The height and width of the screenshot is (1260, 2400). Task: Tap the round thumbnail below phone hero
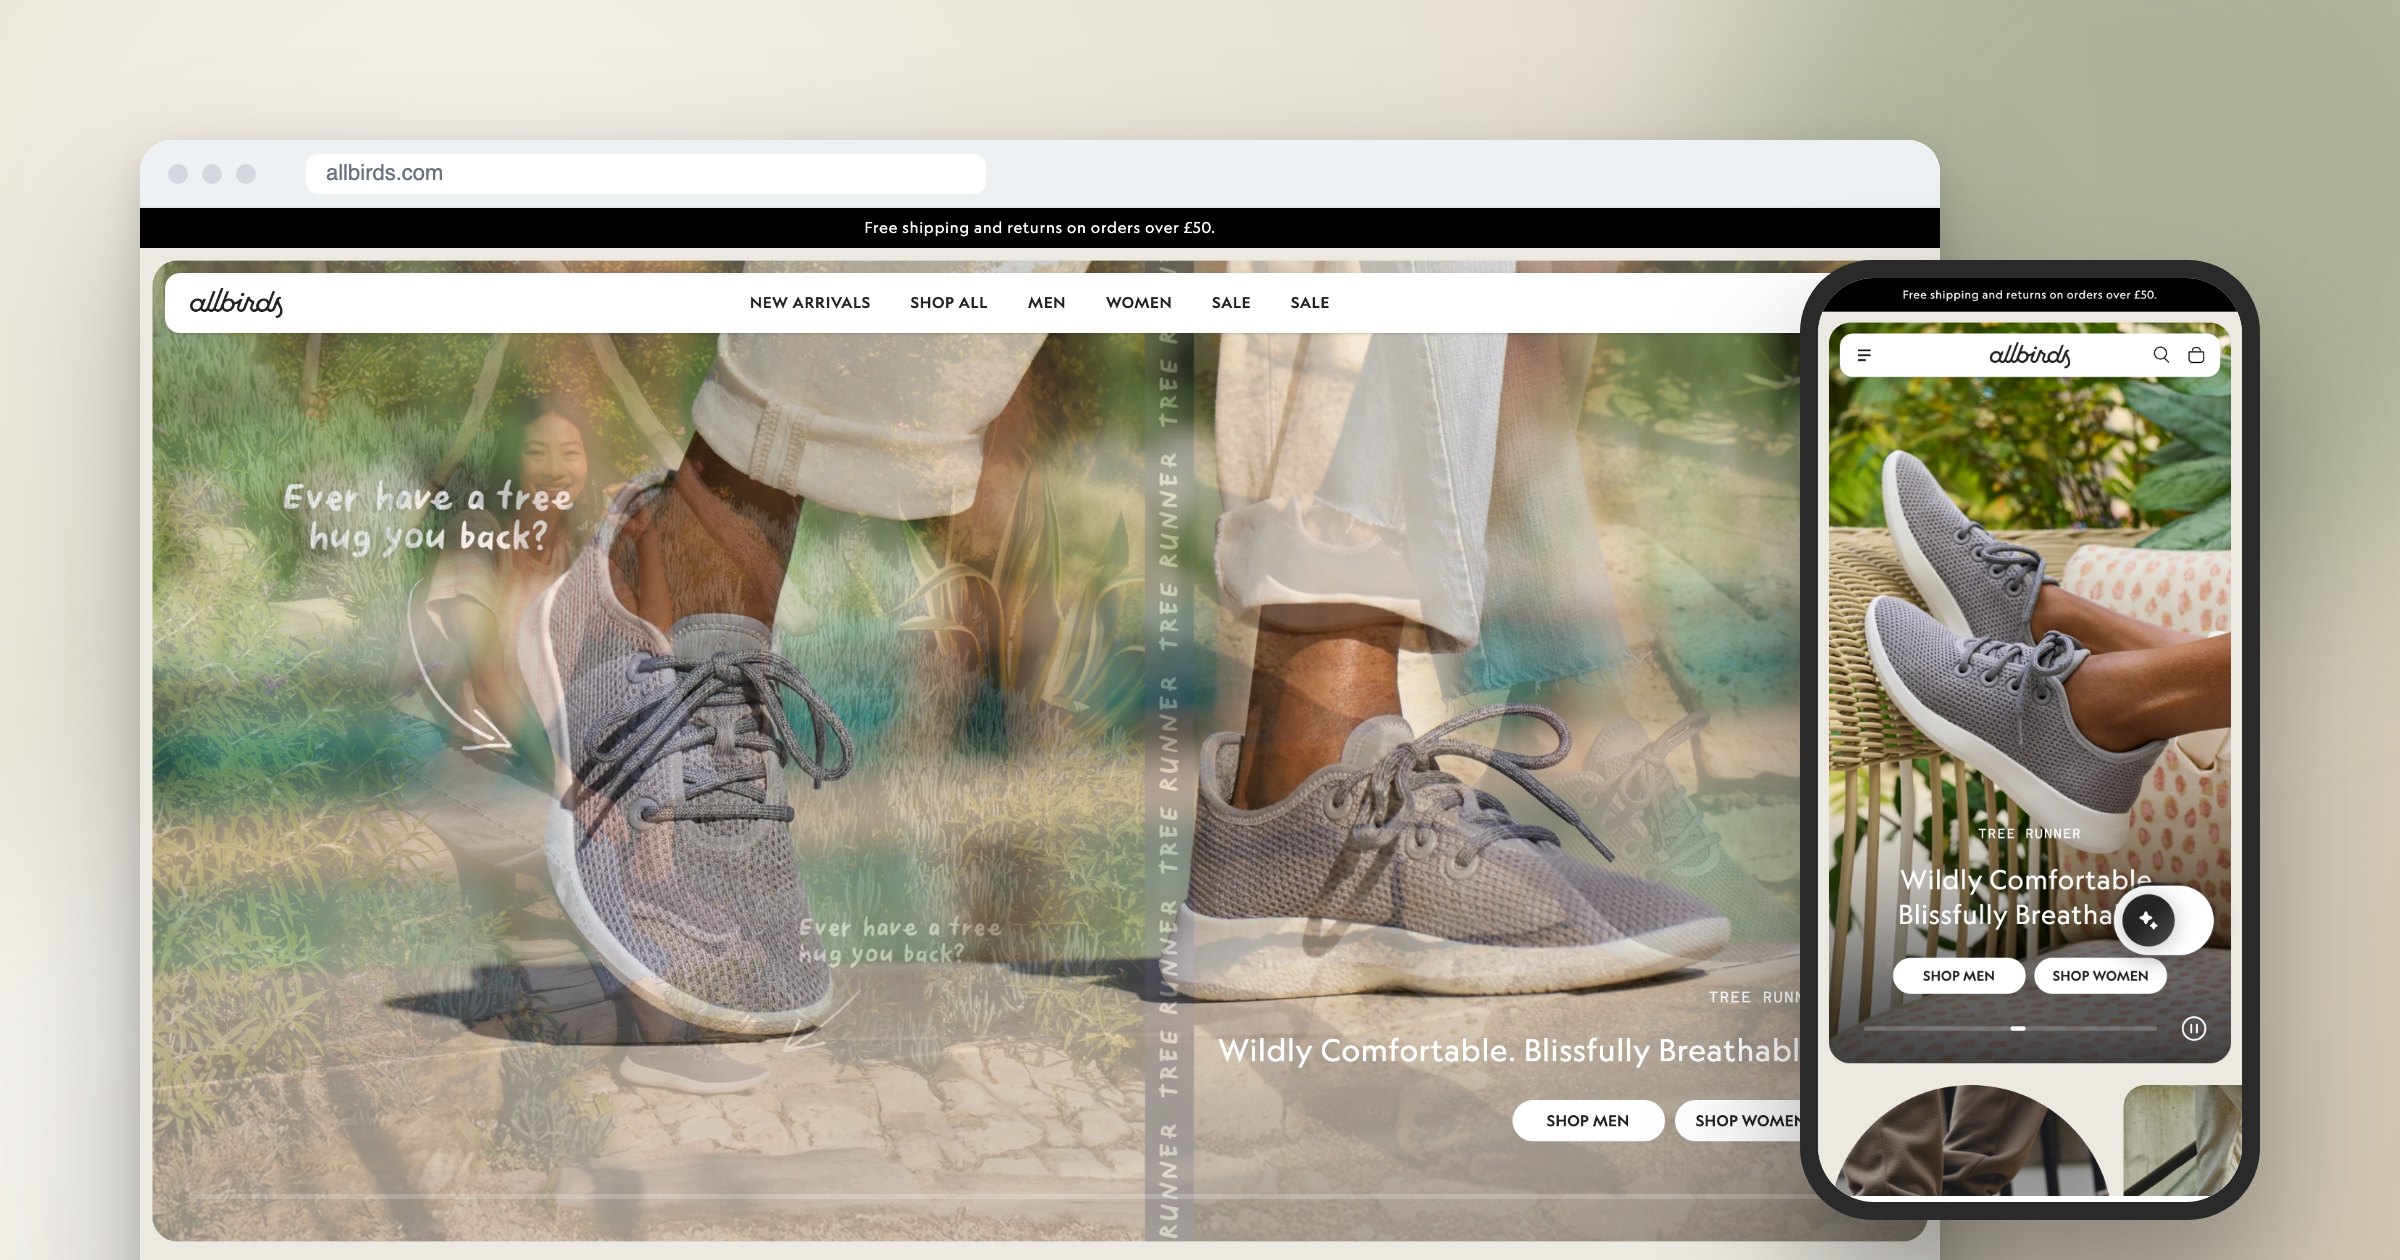click(x=1970, y=1141)
